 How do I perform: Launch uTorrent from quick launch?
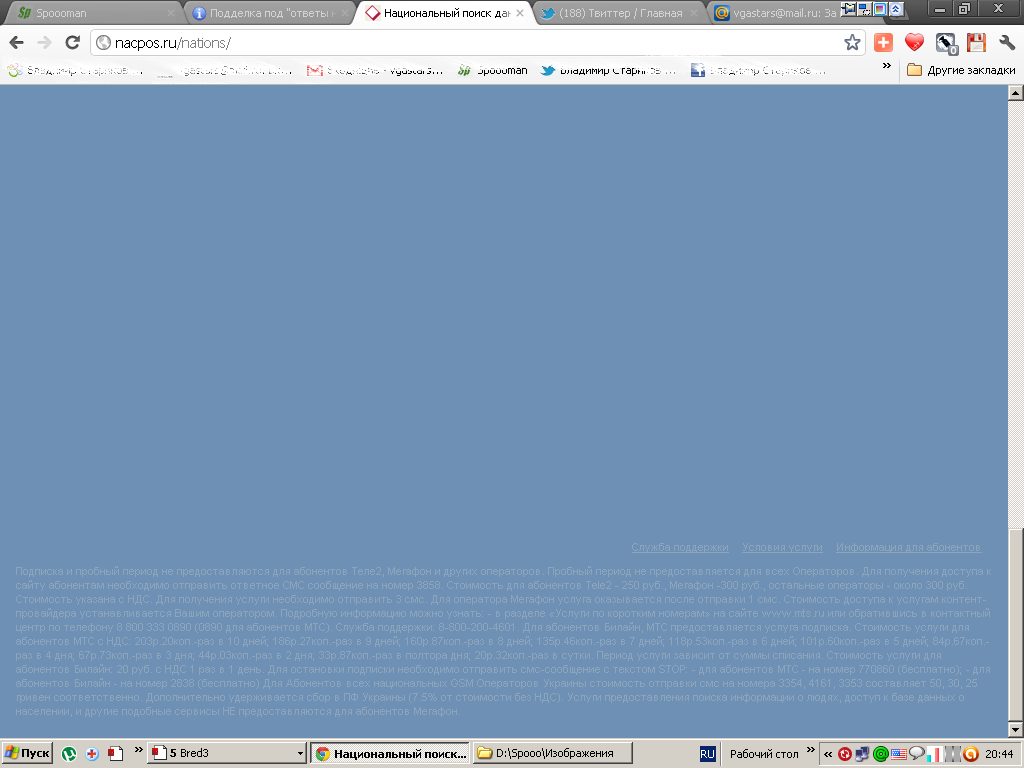point(69,754)
